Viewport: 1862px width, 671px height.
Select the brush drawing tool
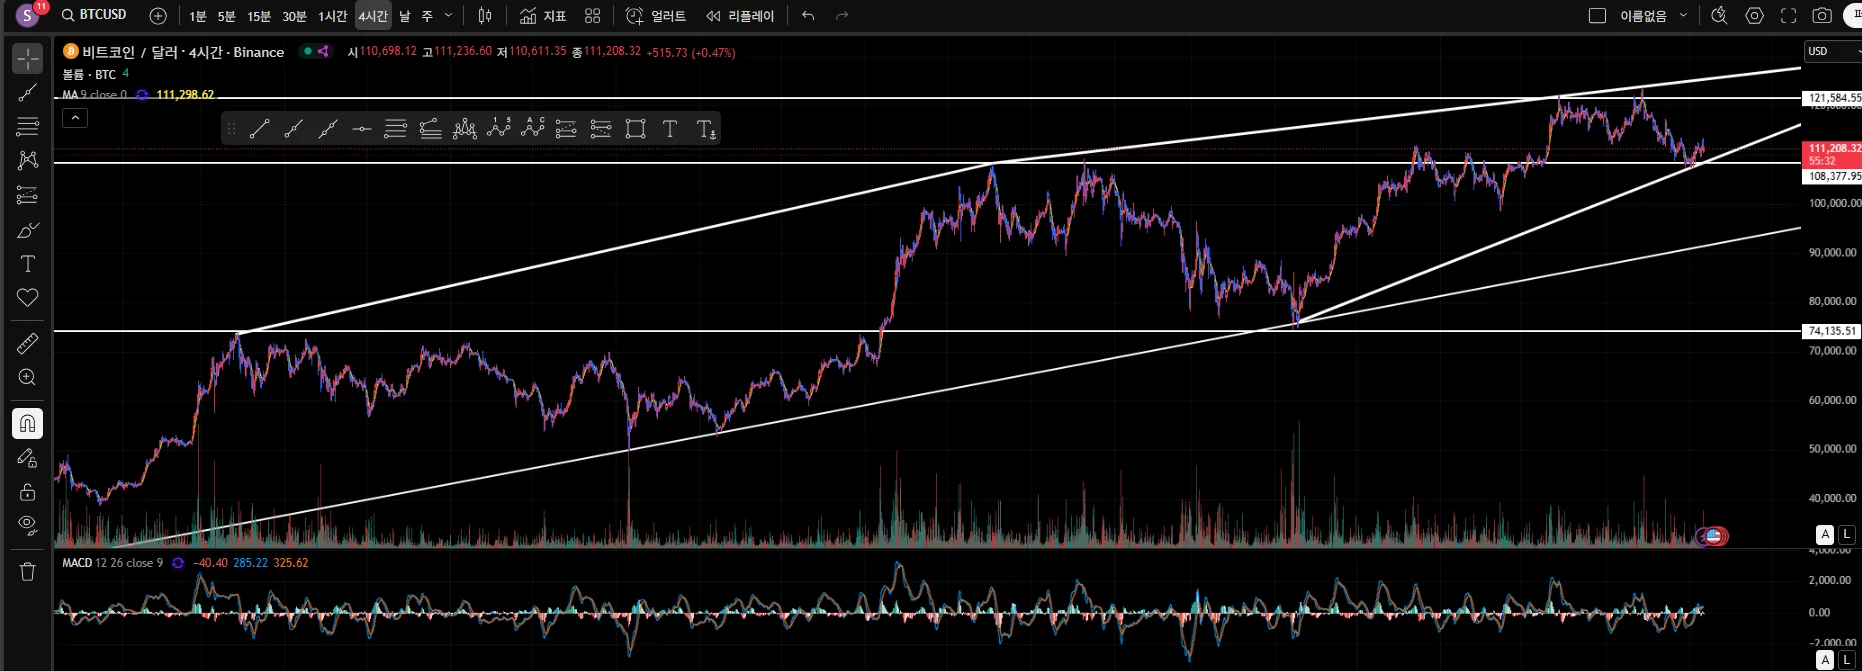[27, 230]
